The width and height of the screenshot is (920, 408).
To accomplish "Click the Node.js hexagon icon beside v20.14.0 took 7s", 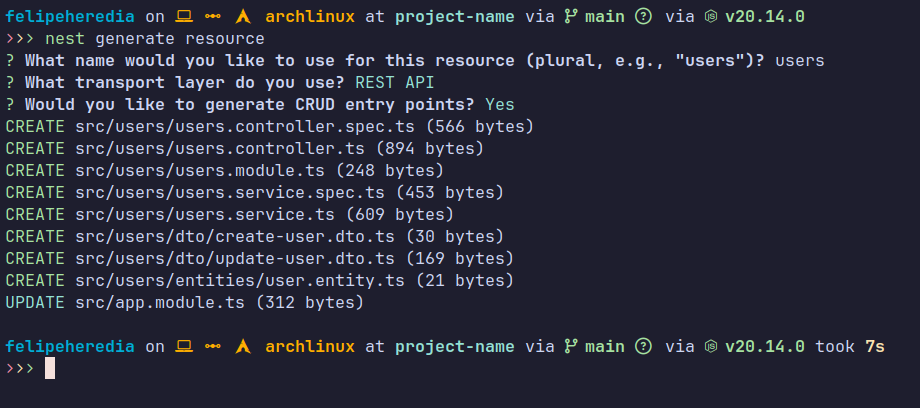I will tap(710, 347).
